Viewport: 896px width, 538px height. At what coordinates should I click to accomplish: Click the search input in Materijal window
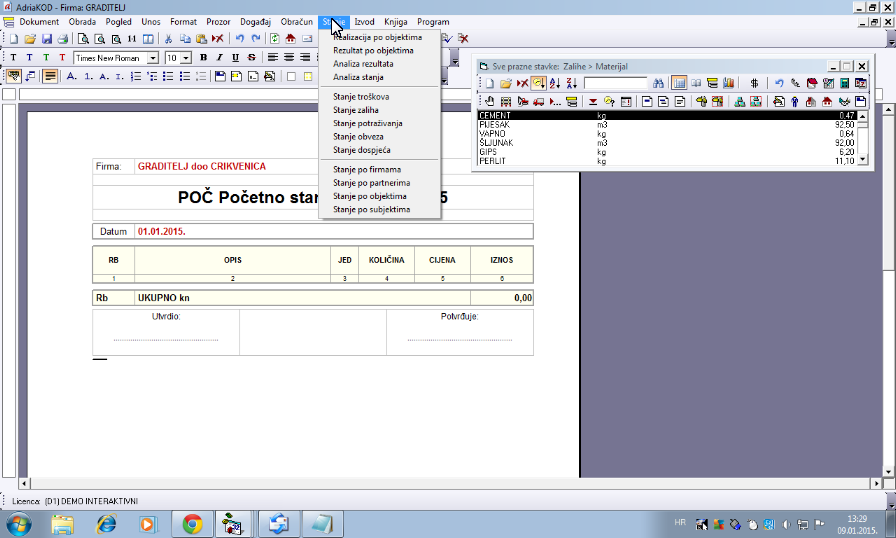[x=615, y=83]
